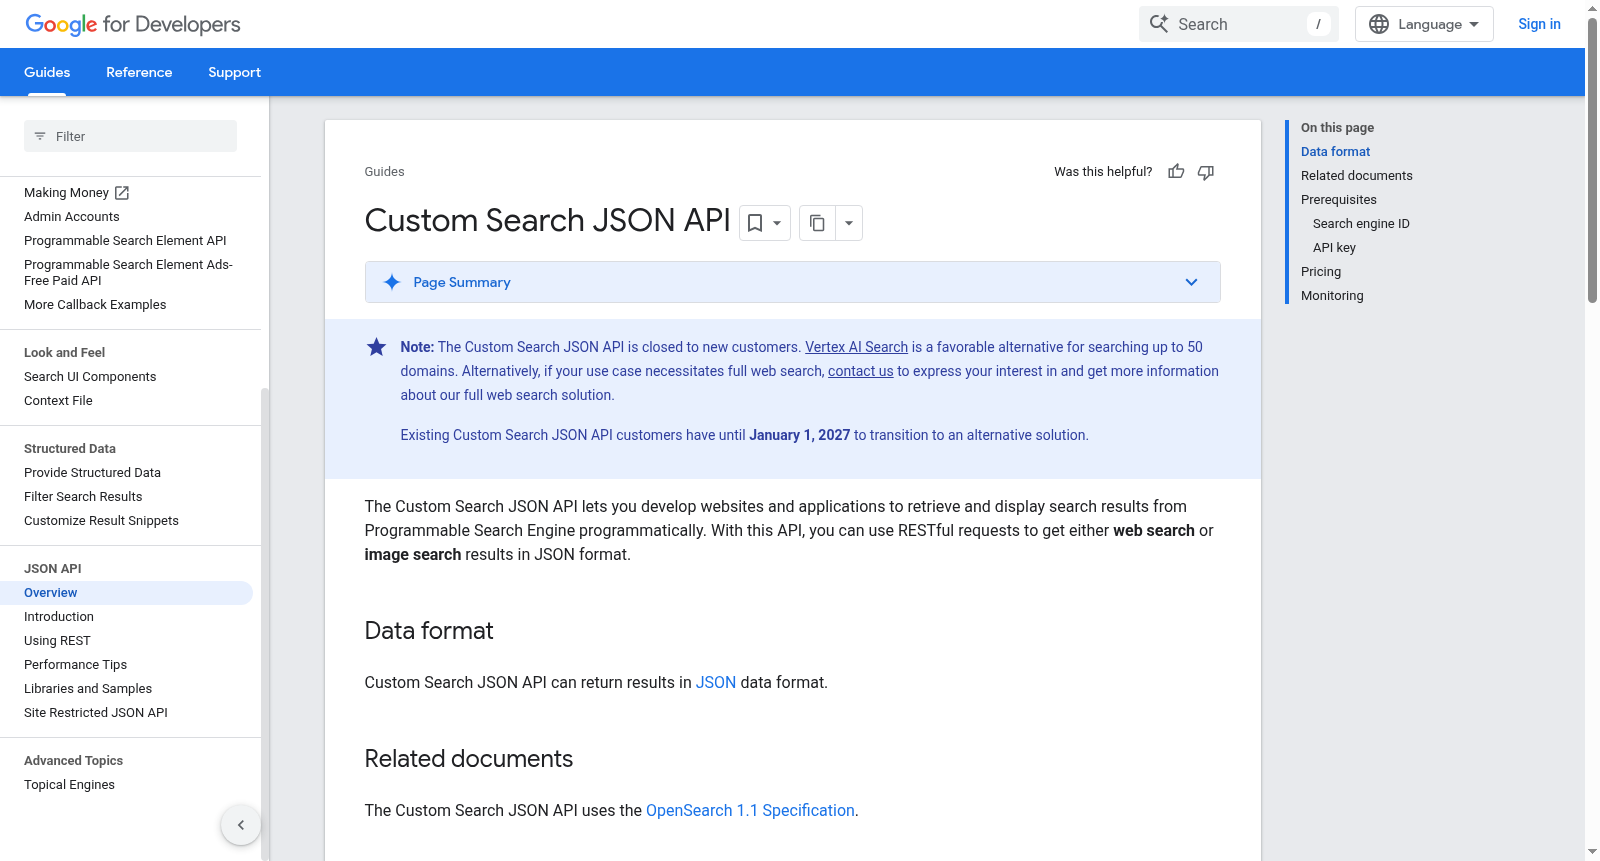
Task: Click the search magnifier icon
Action: (x=1159, y=24)
